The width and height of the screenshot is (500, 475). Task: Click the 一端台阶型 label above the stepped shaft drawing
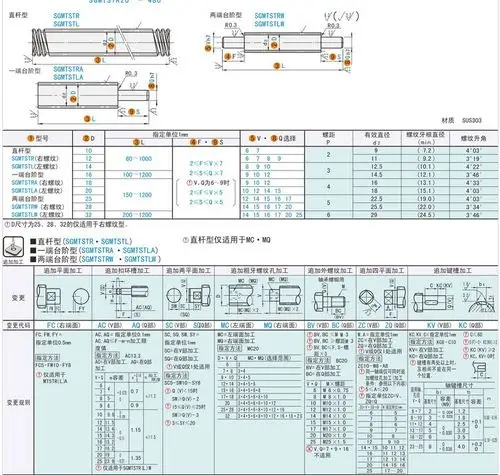25,71
